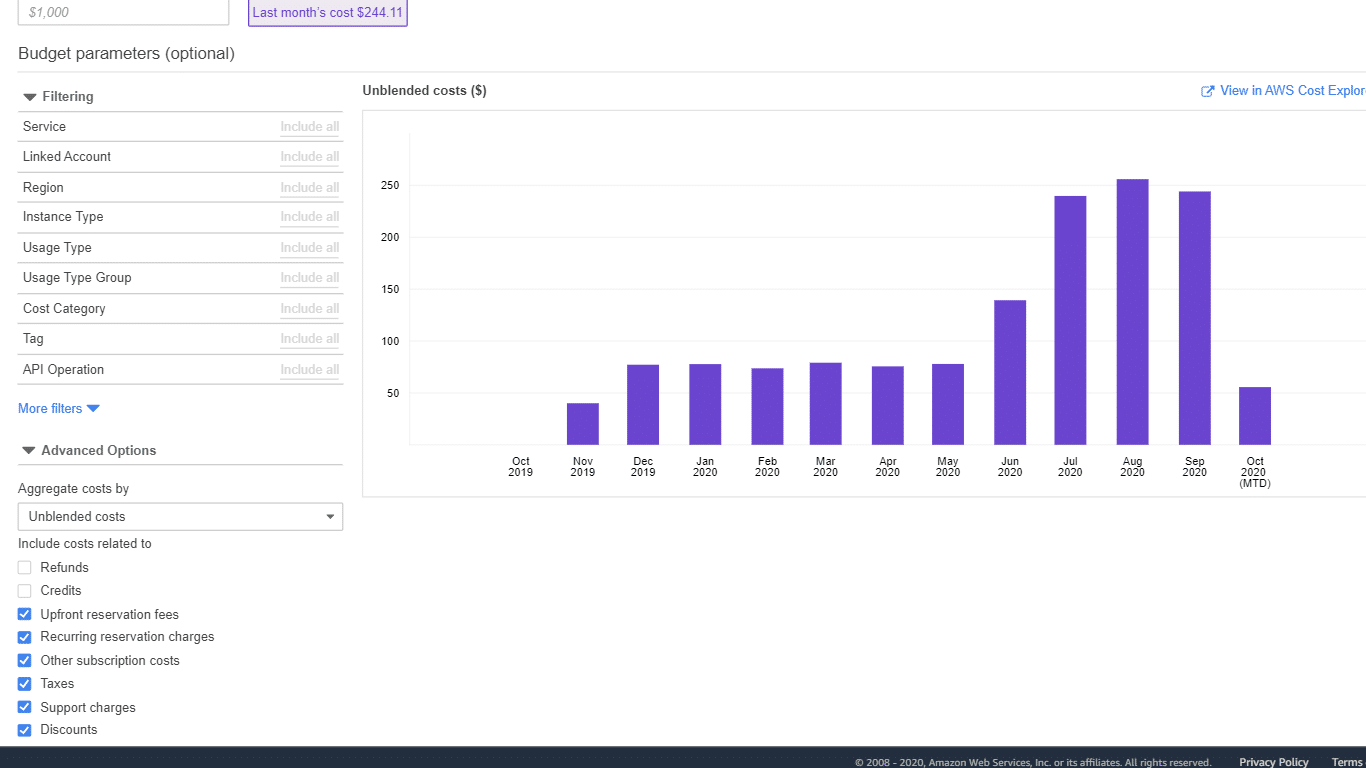1366x768 pixels.
Task: Disable Other subscription costs
Action: pos(24,660)
